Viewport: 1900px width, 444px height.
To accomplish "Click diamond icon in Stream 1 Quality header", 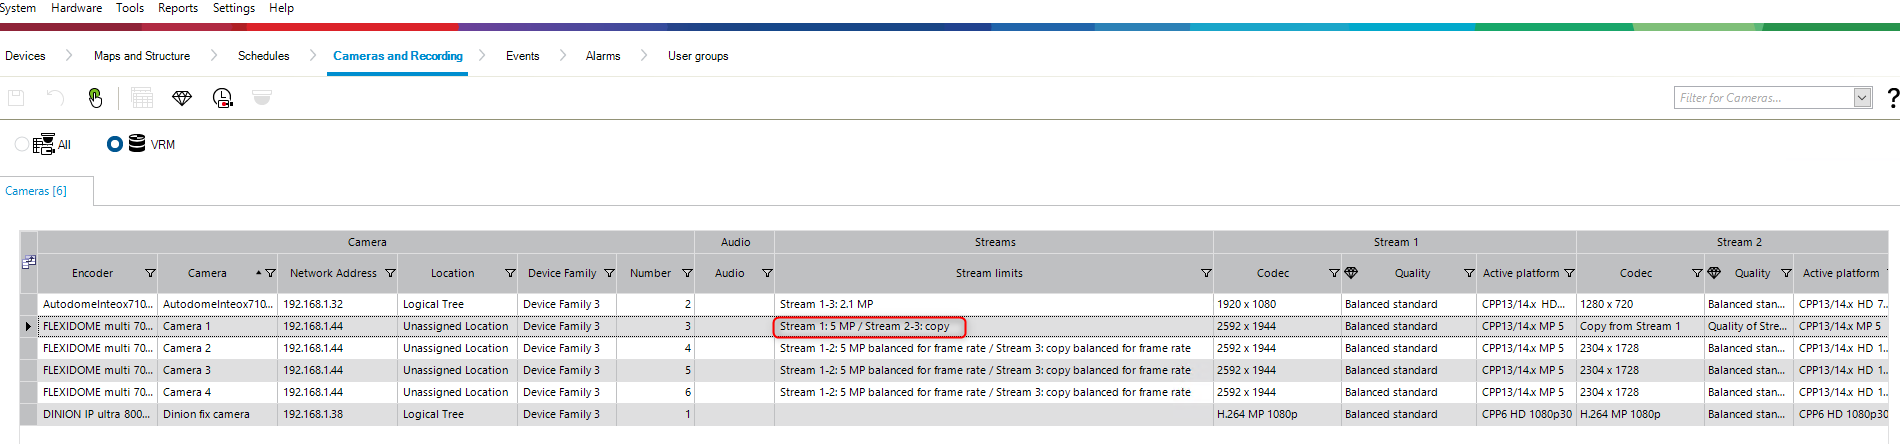I will tap(1351, 273).
